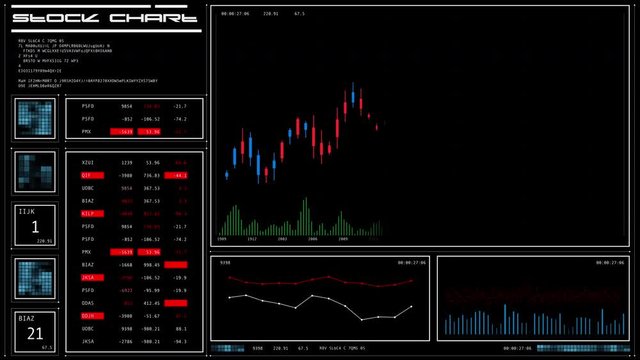Click the small heatmap strip at bottom left

click(x=228, y=348)
